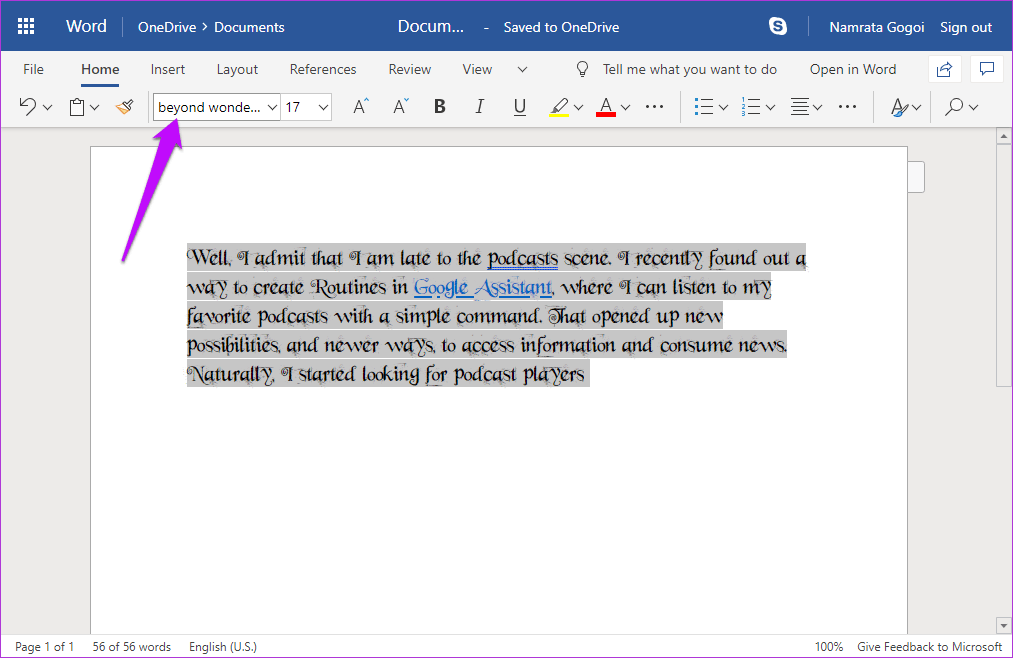The image size is (1013, 658).
Task: Click the Tell me what you want field
Action: [x=689, y=69]
